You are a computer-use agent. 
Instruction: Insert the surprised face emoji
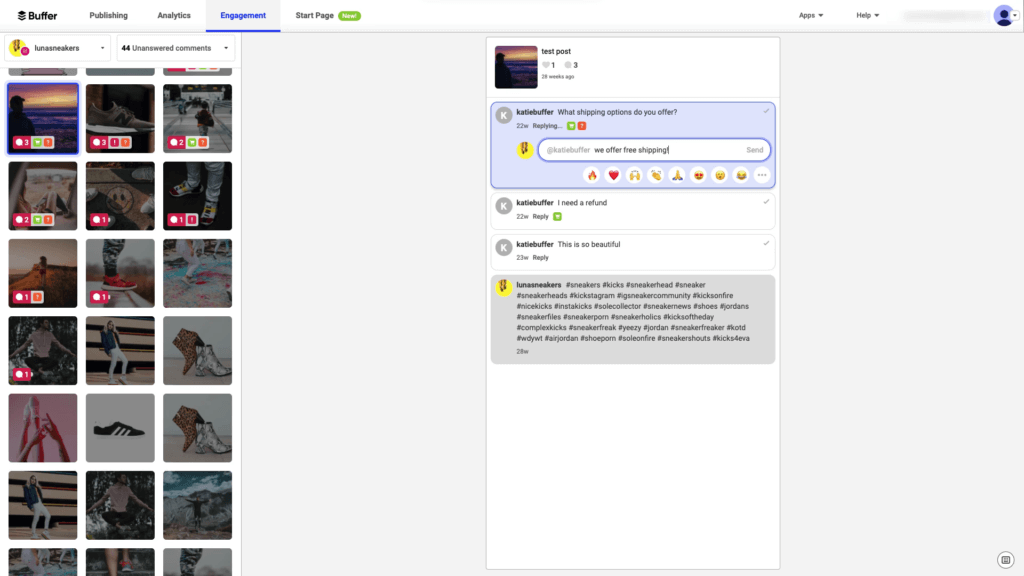(x=720, y=175)
